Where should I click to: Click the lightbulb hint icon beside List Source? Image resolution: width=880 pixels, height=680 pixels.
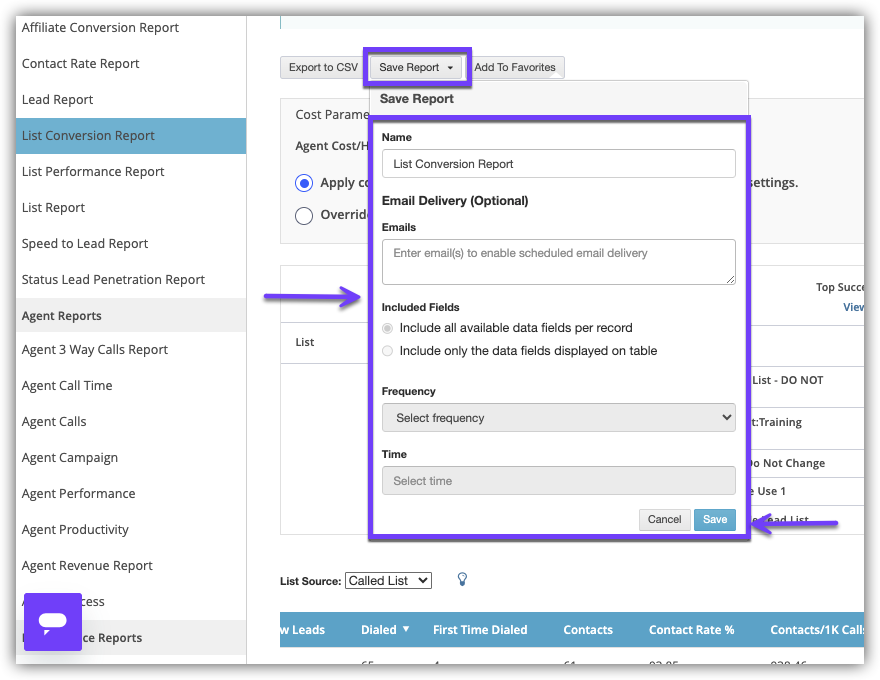462,580
